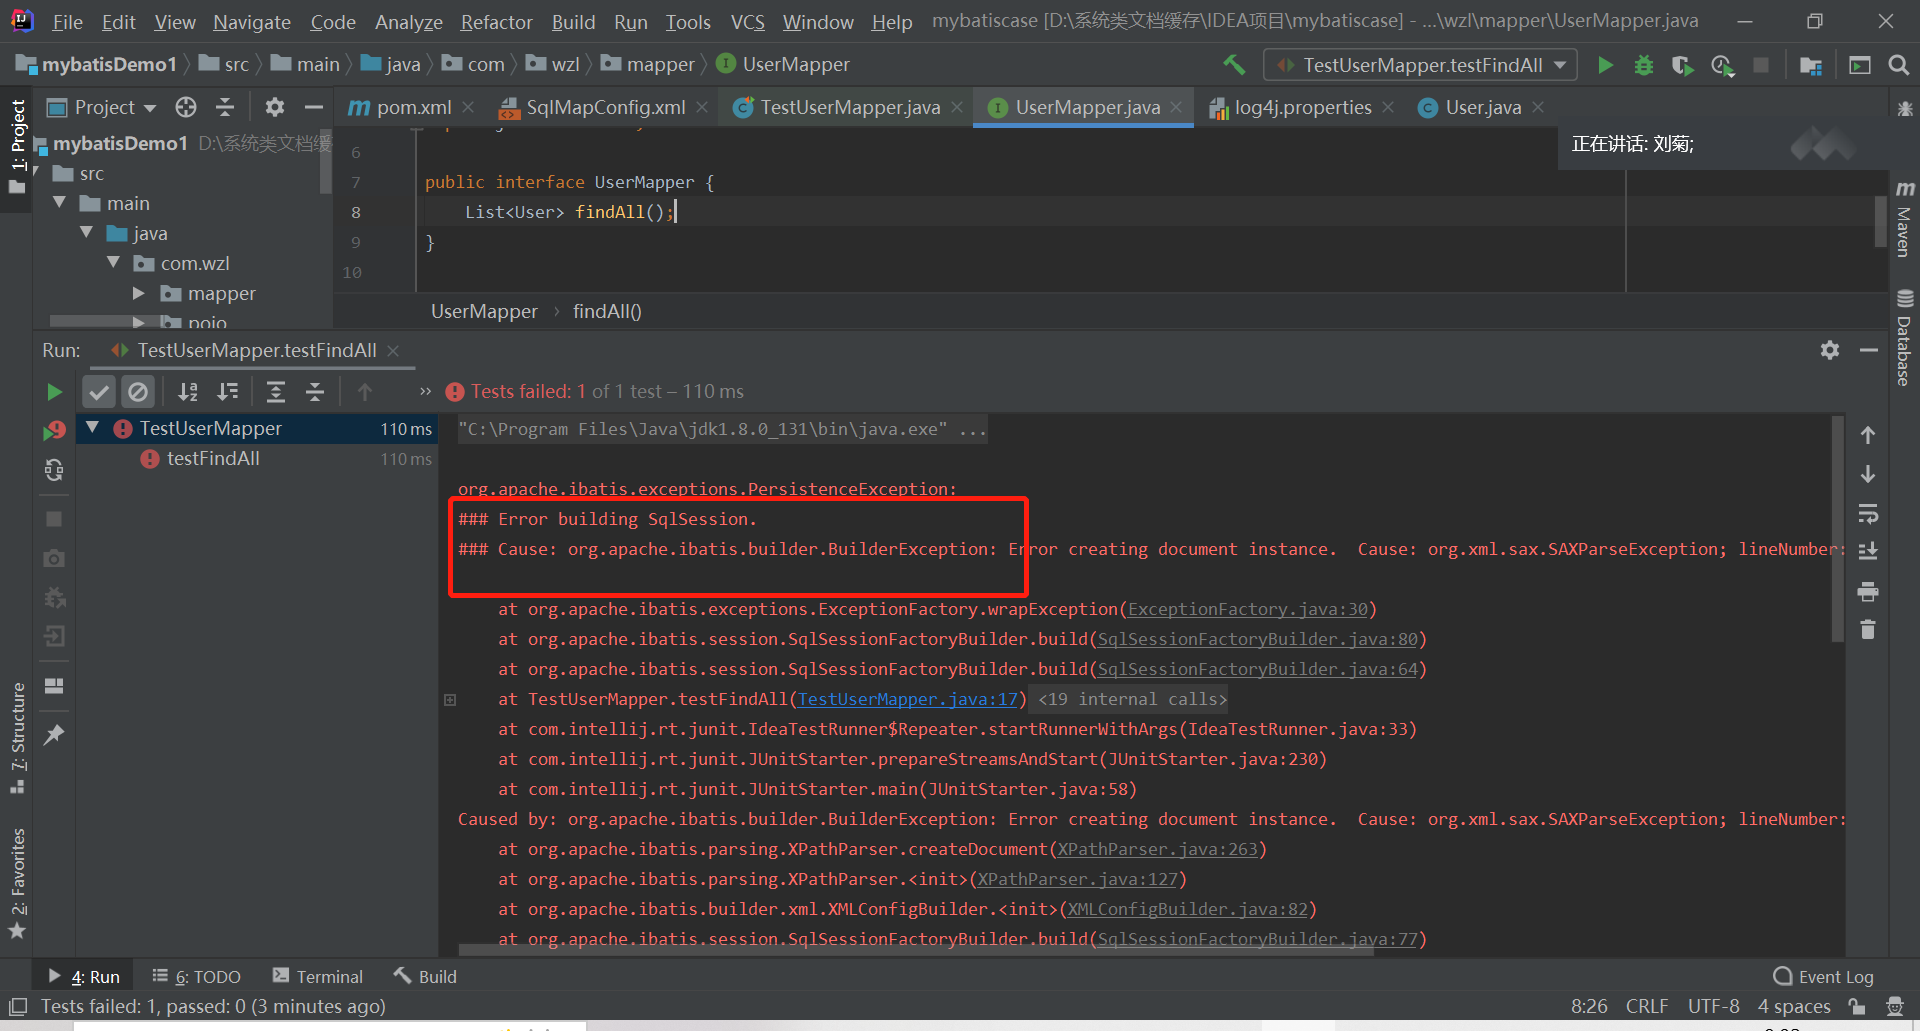Click locate/scroll from source target icon
This screenshot has height=1031, width=1920.
click(186, 107)
